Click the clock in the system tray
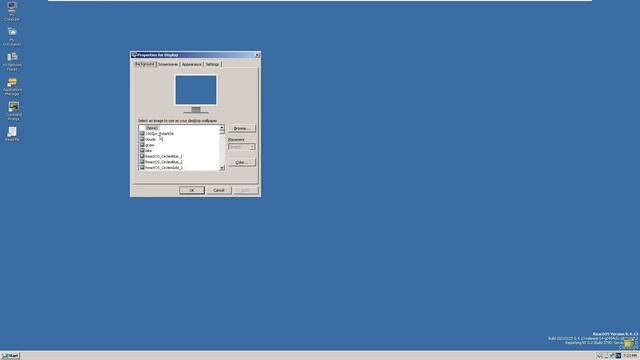 pyautogui.click(x=630, y=356)
